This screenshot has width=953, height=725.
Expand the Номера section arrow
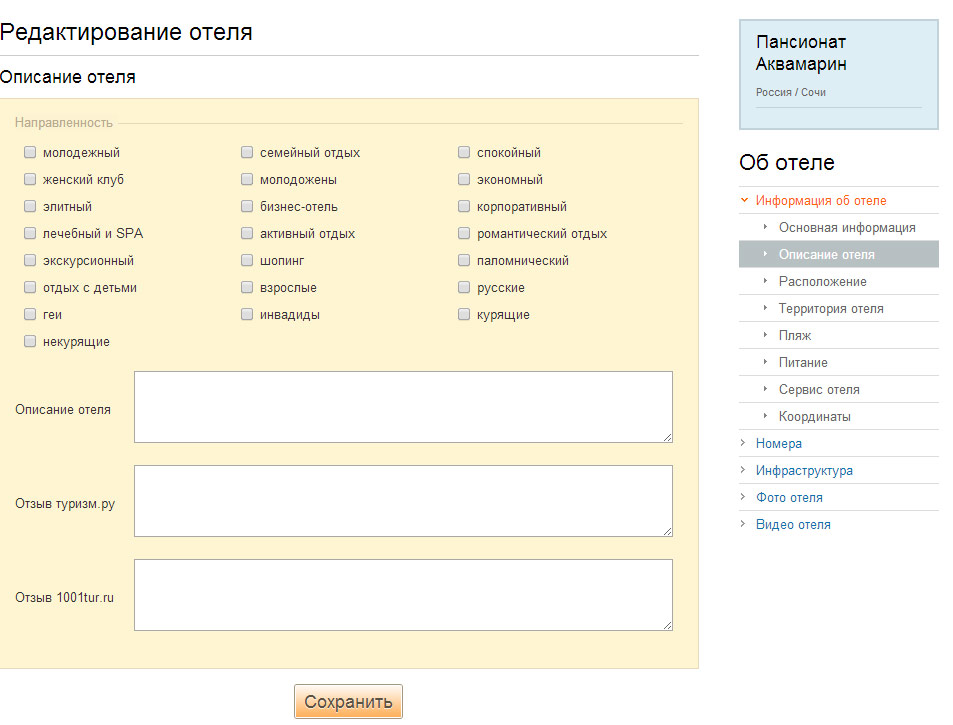(x=743, y=443)
